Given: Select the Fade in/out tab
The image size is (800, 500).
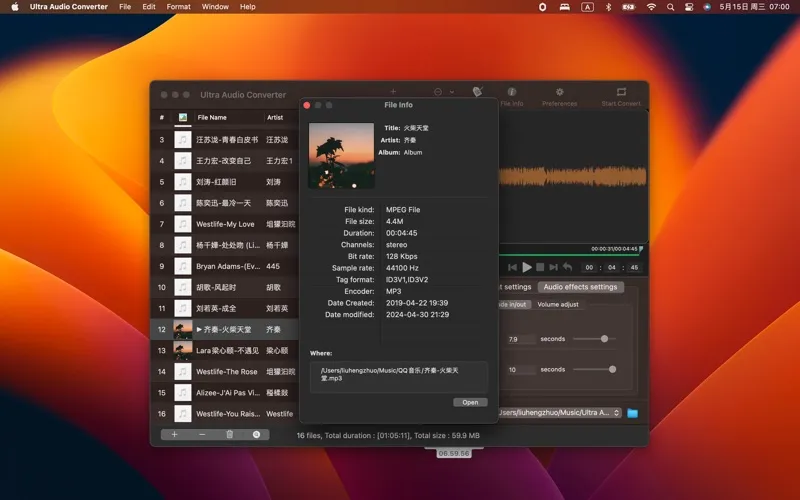Looking at the screenshot, I should click(x=513, y=305).
